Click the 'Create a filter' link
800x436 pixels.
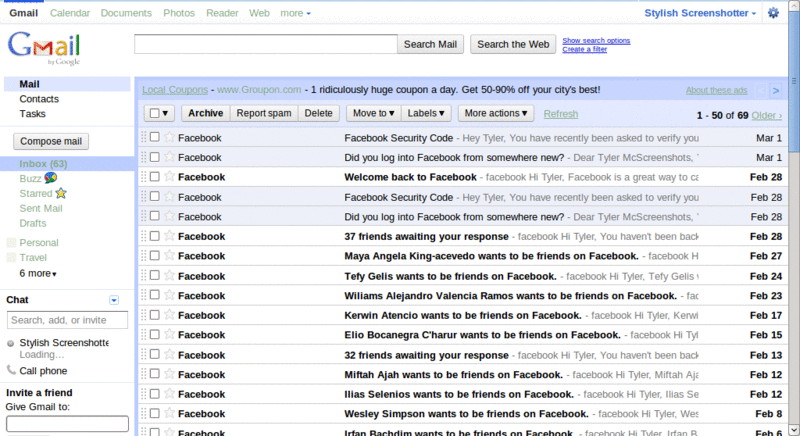(x=585, y=49)
